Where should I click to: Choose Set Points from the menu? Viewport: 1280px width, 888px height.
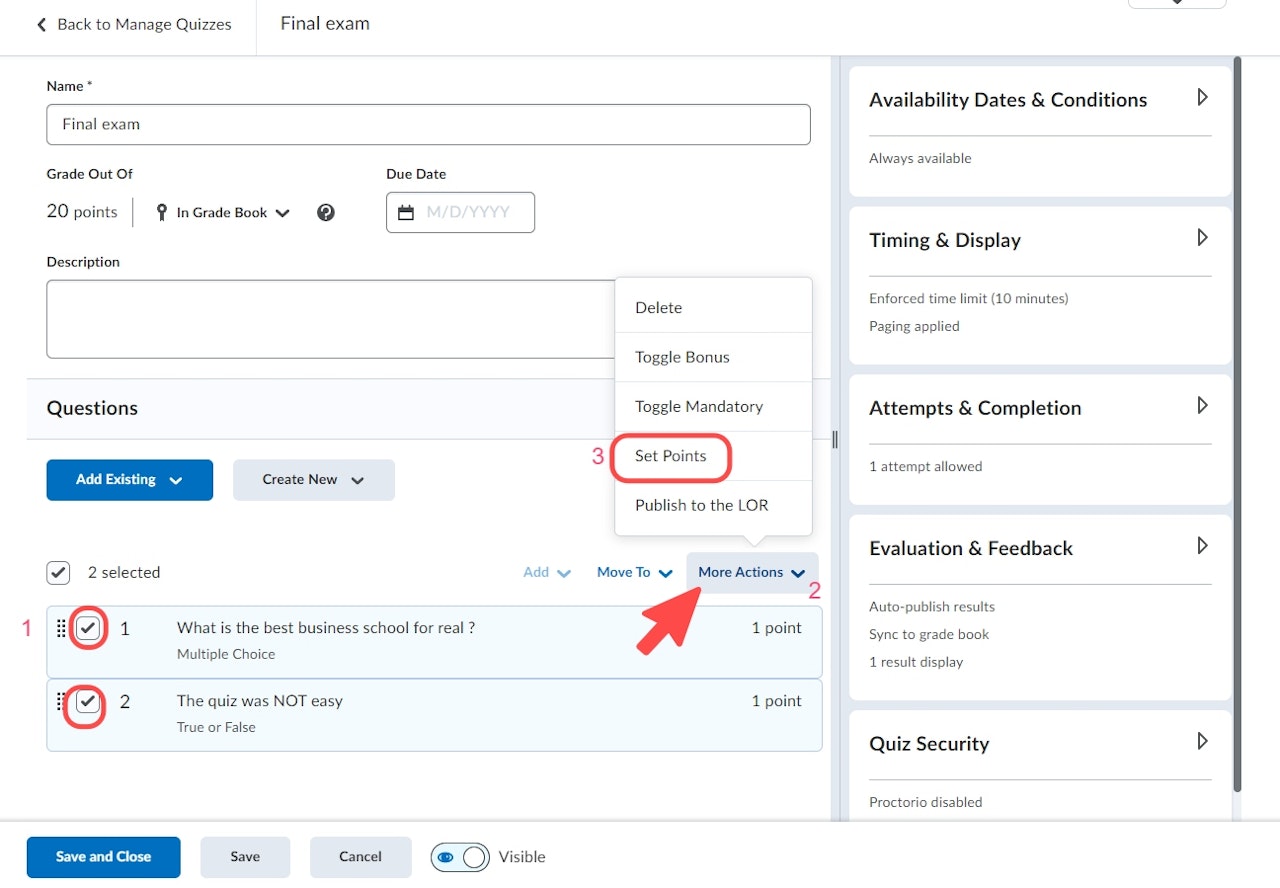click(x=671, y=456)
